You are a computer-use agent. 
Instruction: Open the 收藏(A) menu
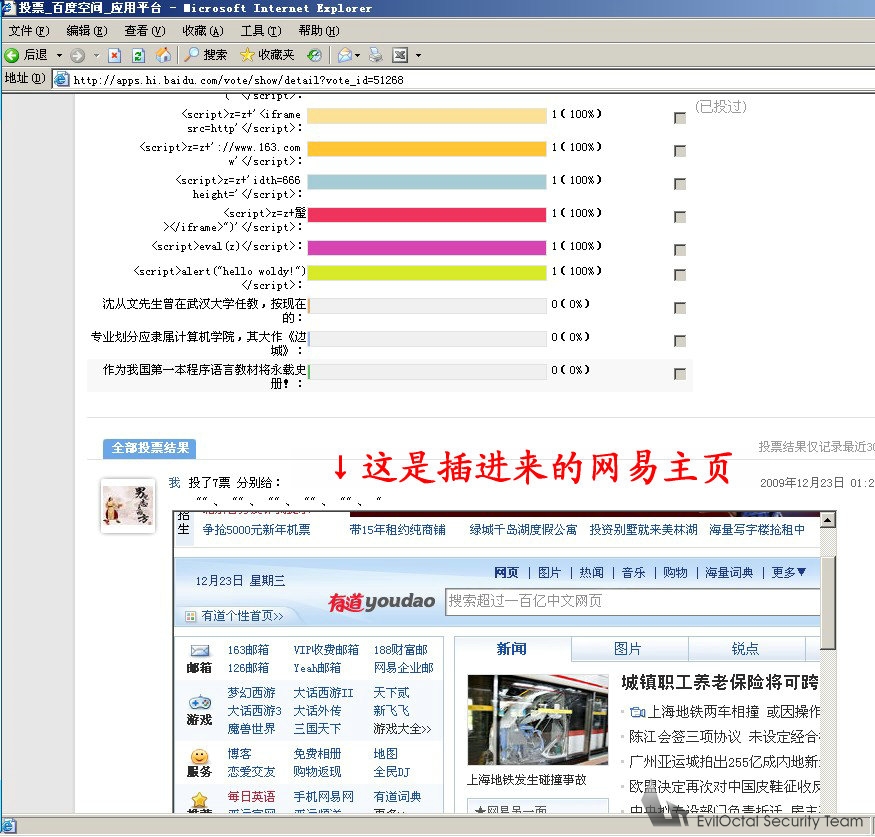203,31
